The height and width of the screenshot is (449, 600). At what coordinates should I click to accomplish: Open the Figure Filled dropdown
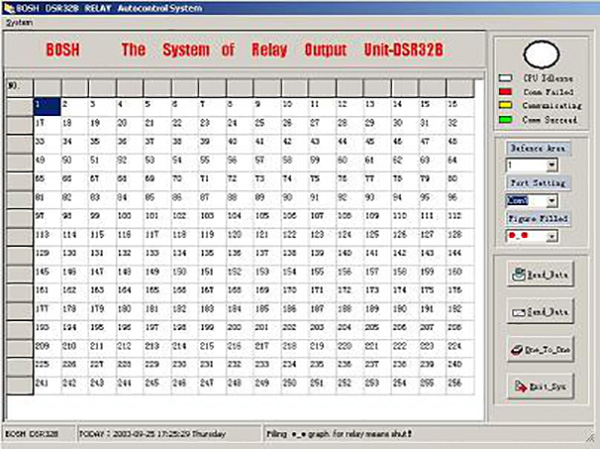pos(551,237)
